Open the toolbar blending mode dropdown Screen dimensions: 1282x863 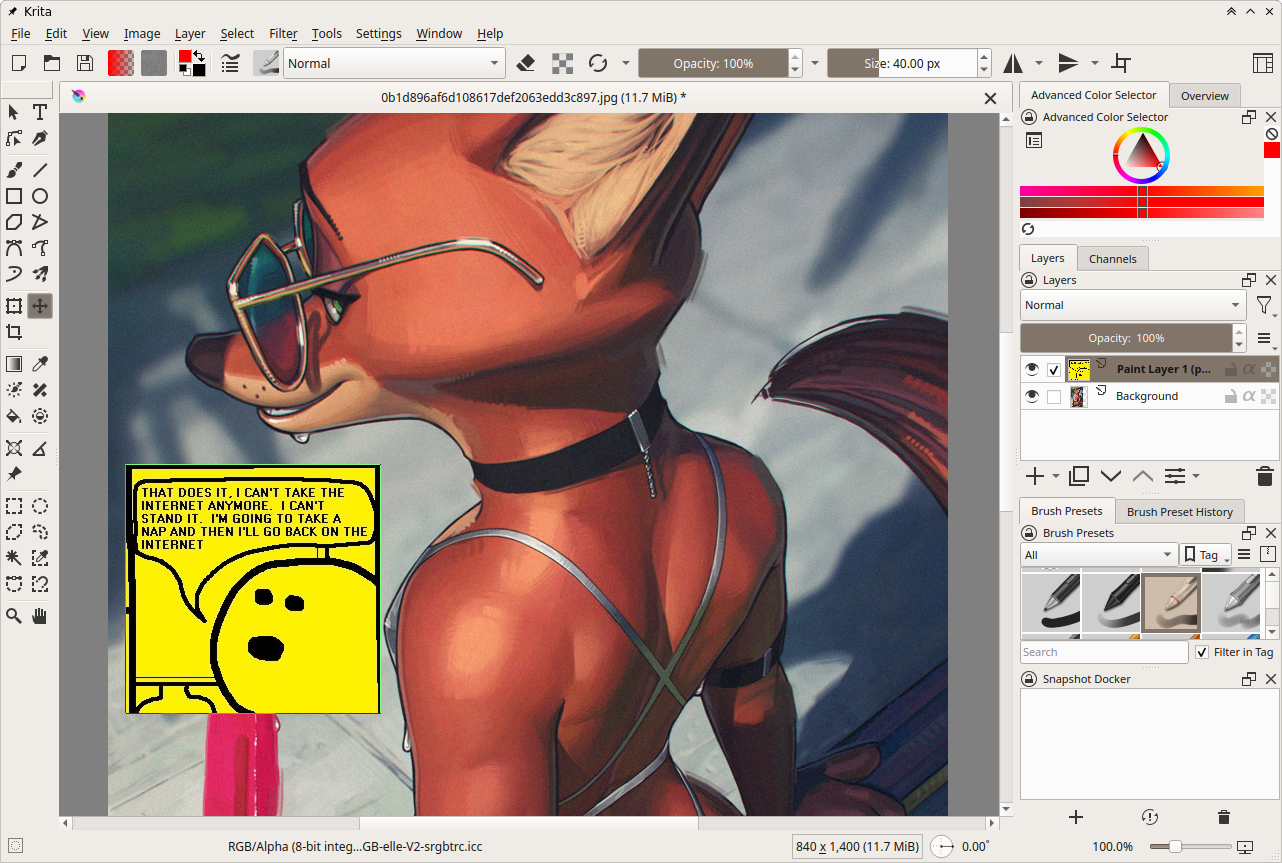pyautogui.click(x=394, y=63)
